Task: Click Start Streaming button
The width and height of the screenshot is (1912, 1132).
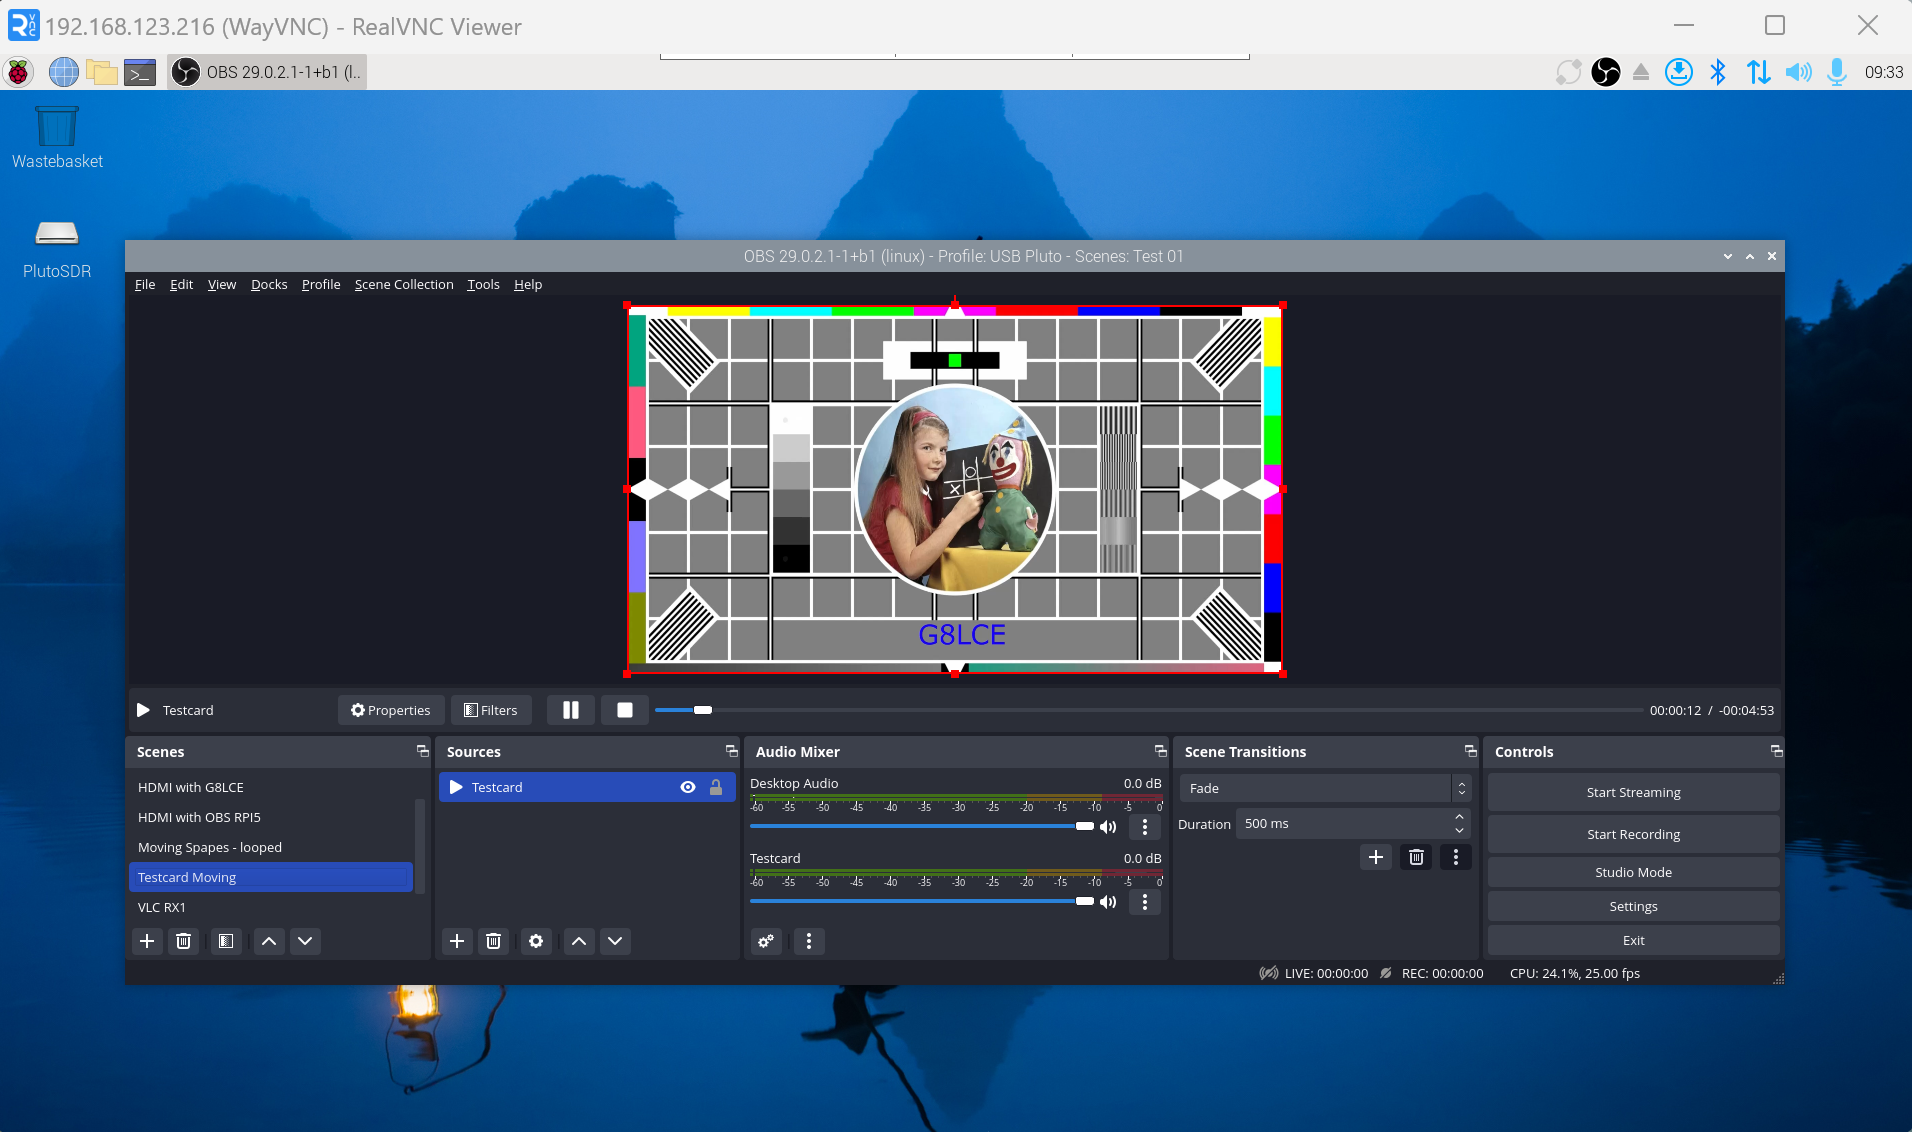Action: point(1633,792)
